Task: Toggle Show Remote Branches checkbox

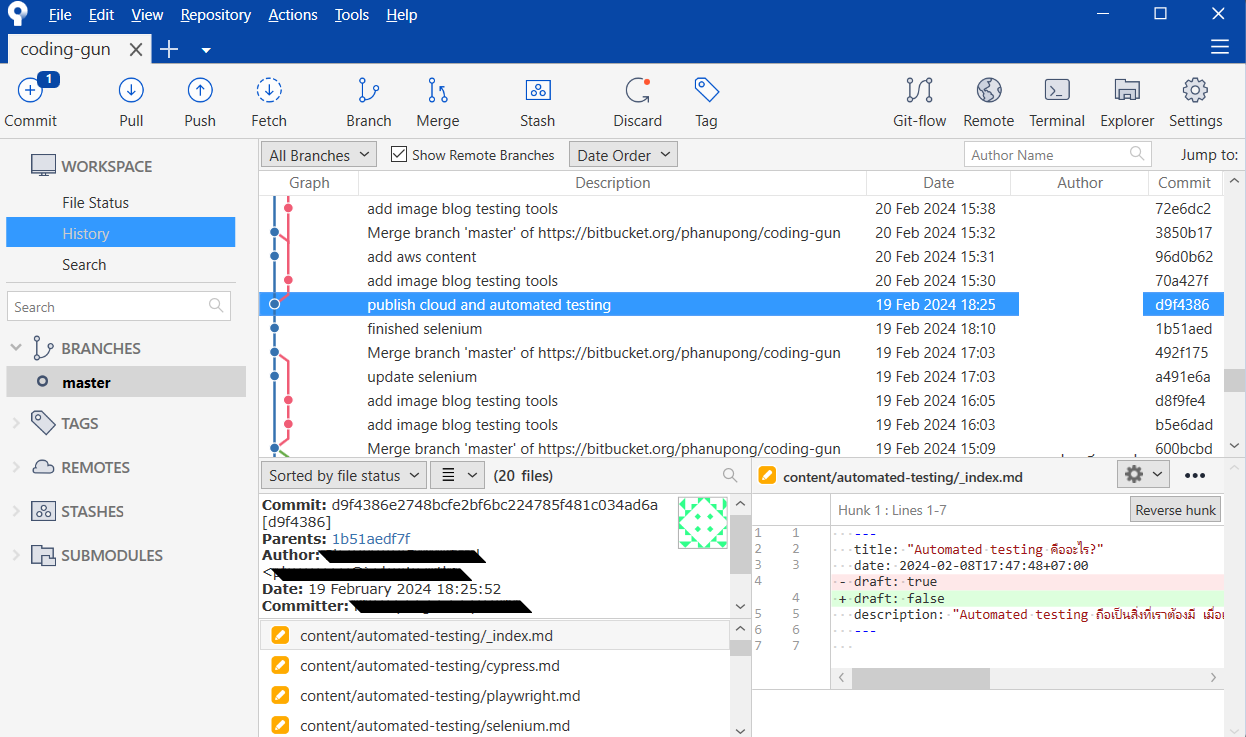Action: [x=399, y=155]
